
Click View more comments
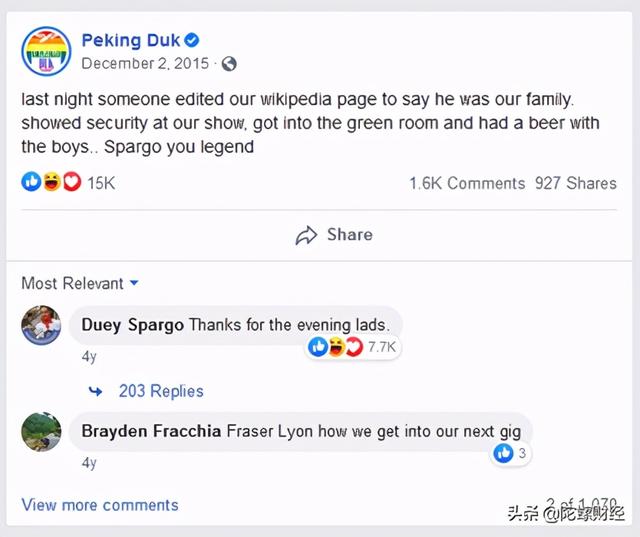100,504
